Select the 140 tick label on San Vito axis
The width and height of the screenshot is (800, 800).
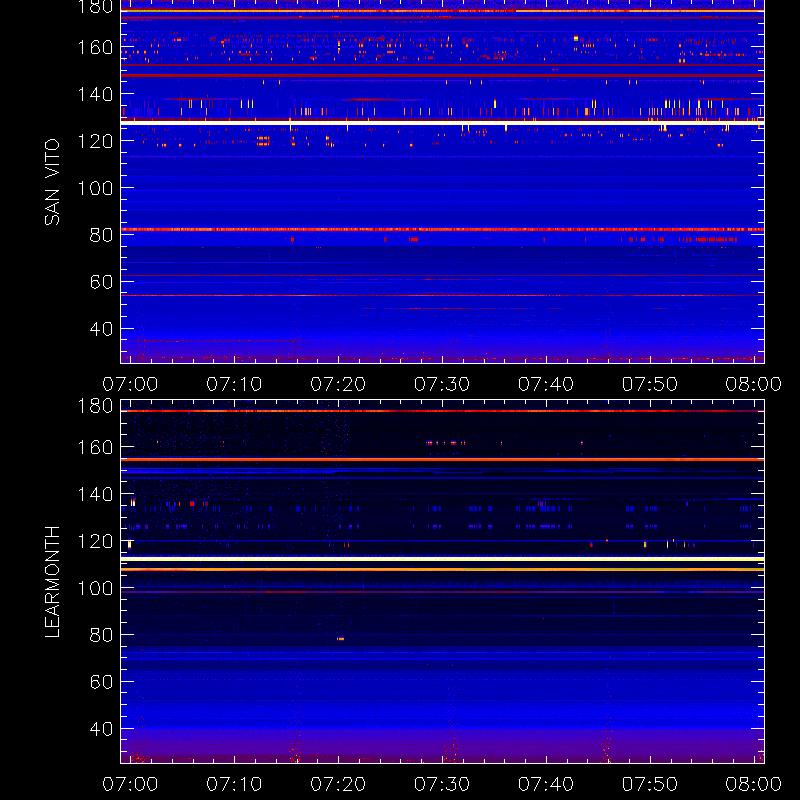95,94
